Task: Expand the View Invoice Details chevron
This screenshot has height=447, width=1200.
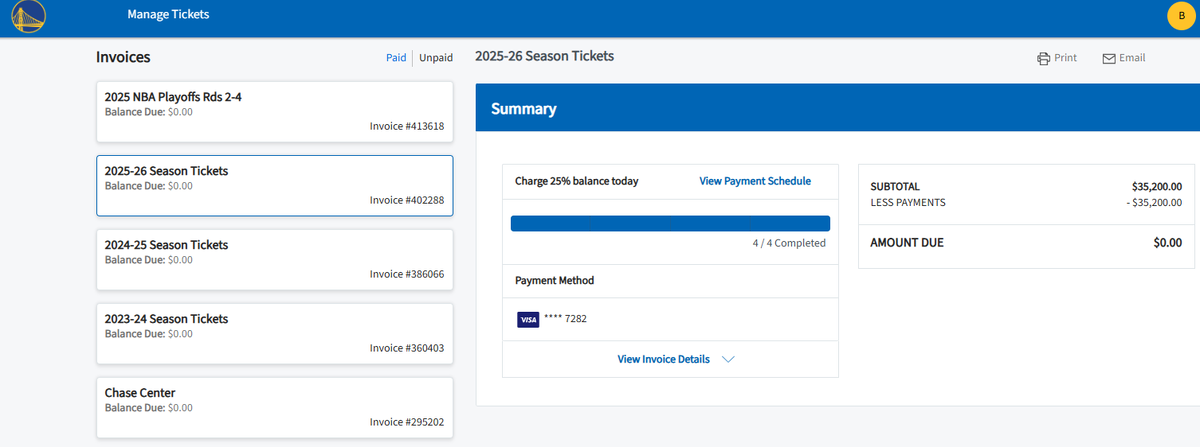Action: pyautogui.click(x=728, y=360)
